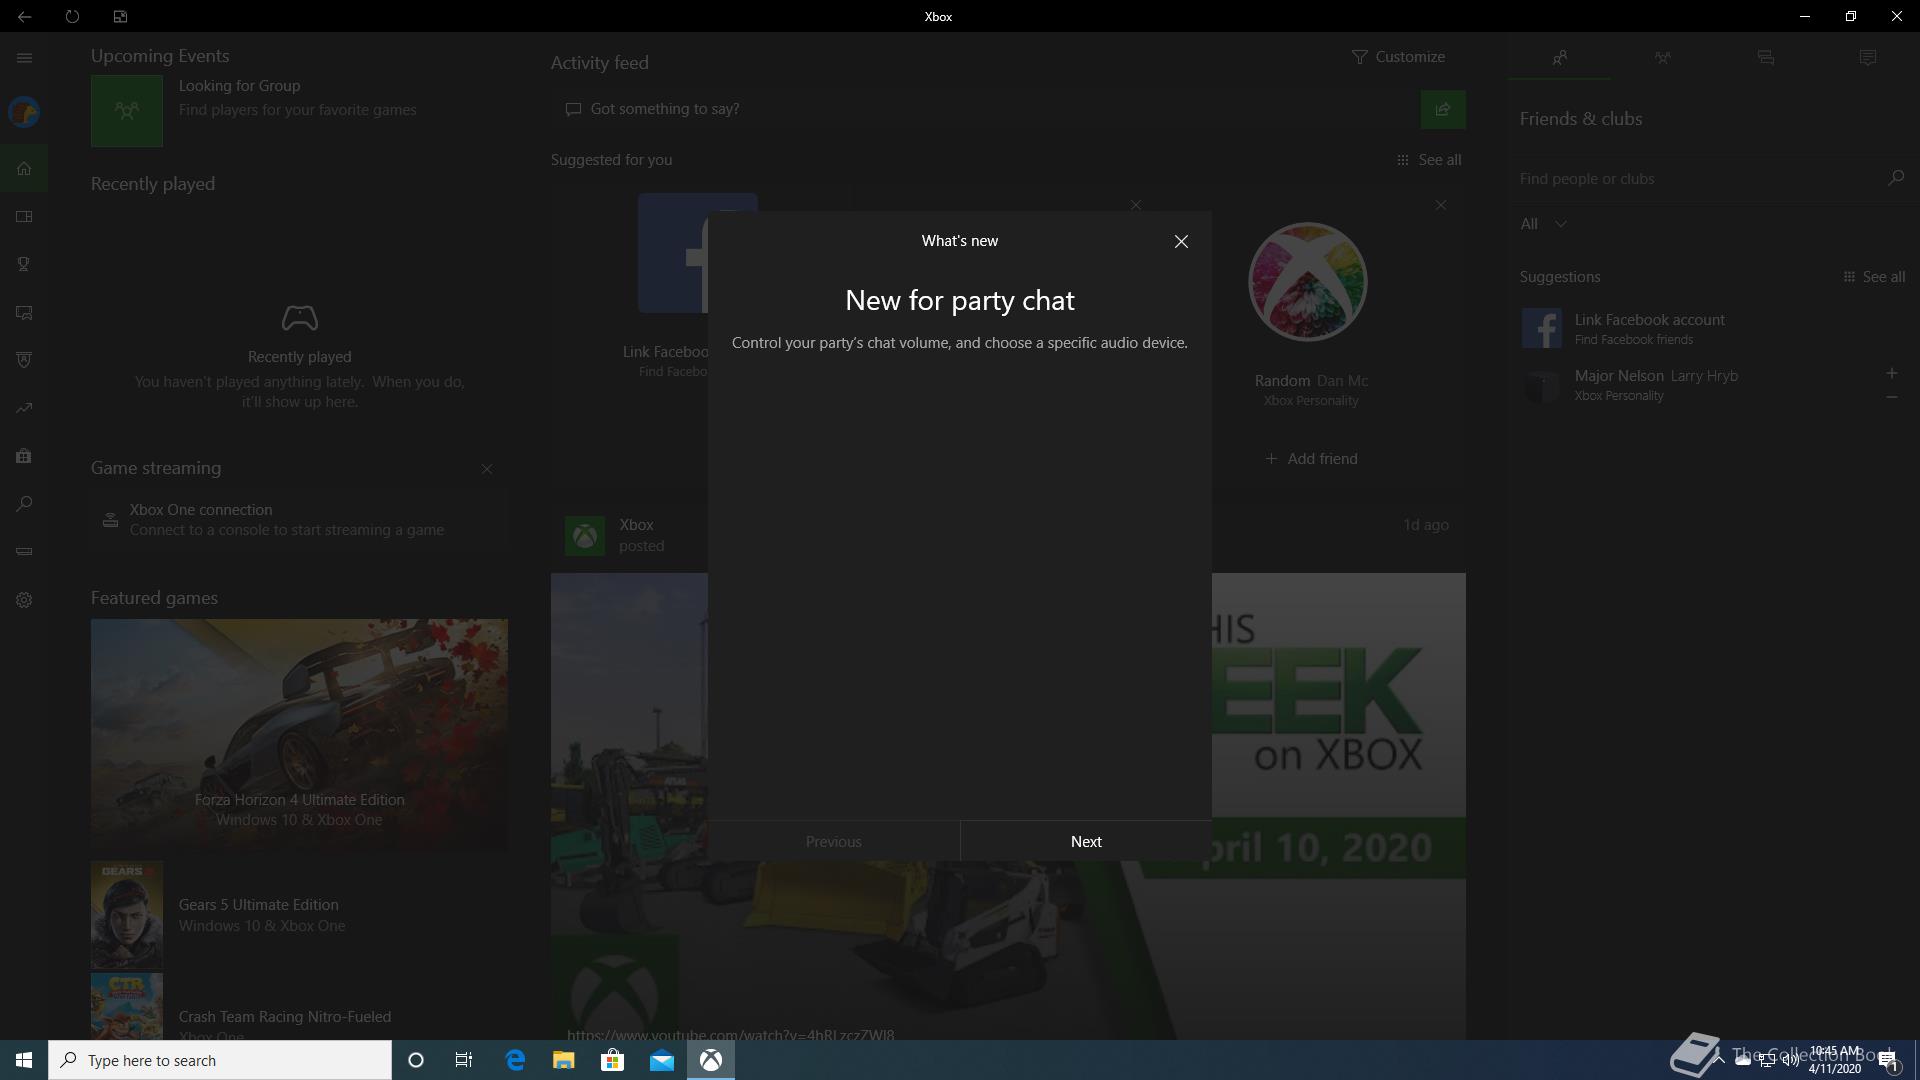
Task: Open Settings gear in sidebar
Action: (24, 600)
